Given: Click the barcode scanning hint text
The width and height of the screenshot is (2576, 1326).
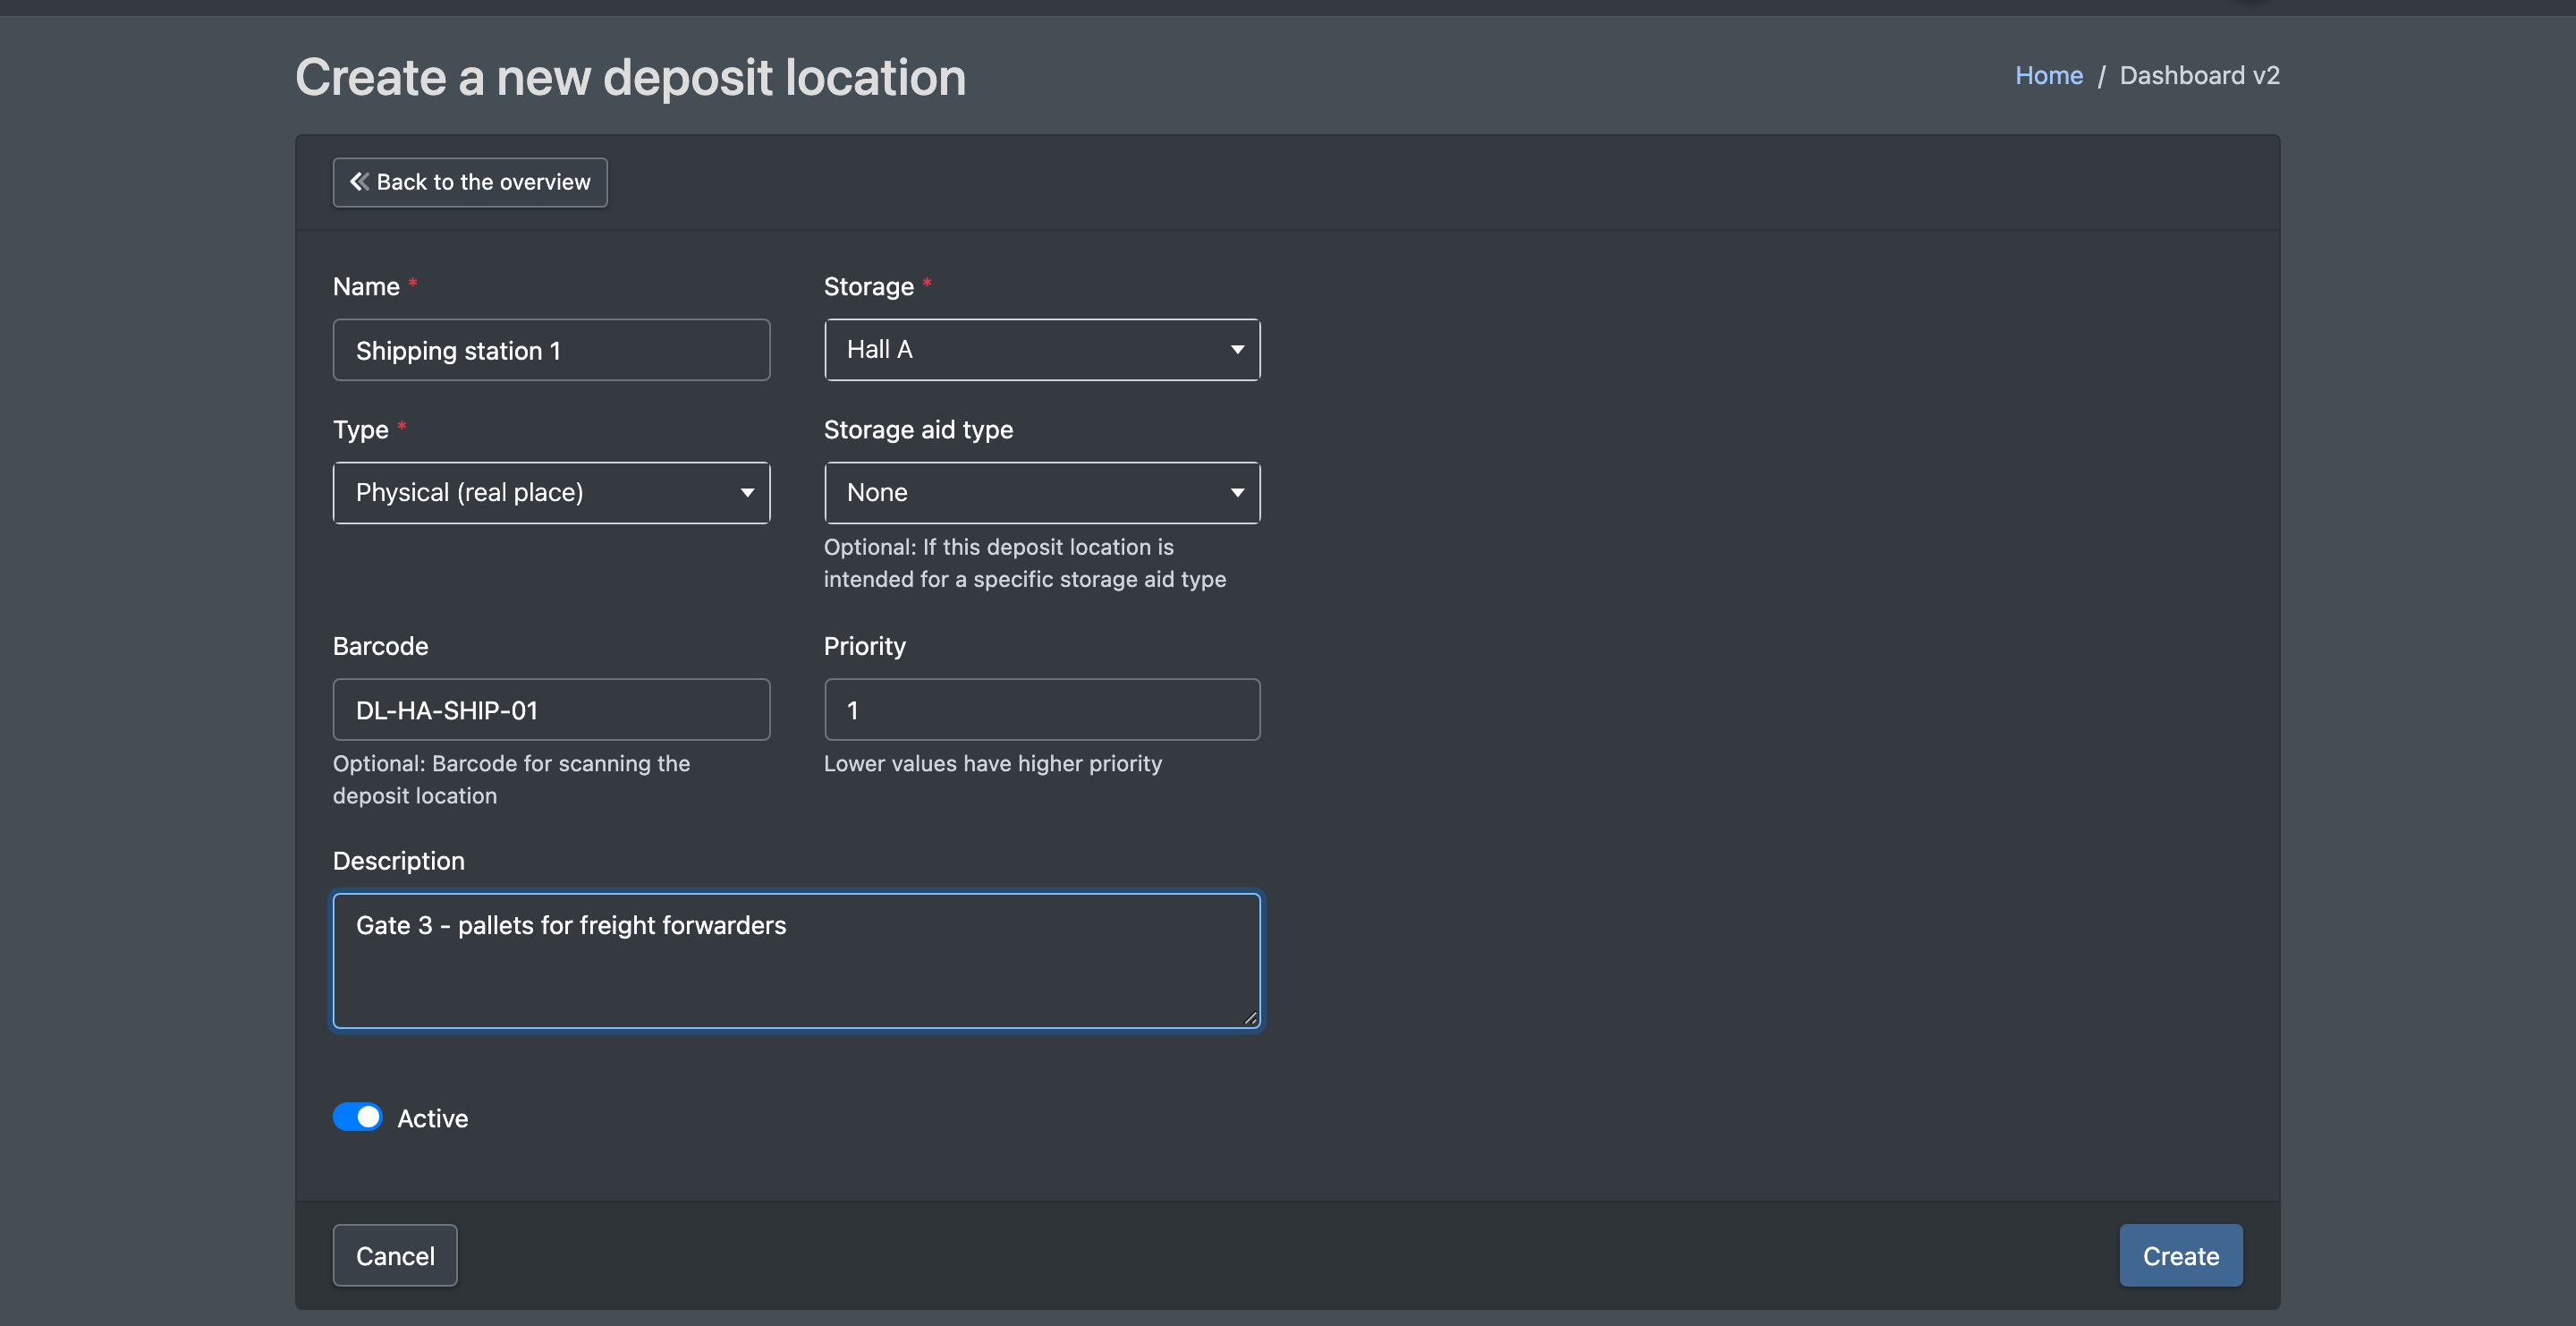Looking at the screenshot, I should (511, 780).
